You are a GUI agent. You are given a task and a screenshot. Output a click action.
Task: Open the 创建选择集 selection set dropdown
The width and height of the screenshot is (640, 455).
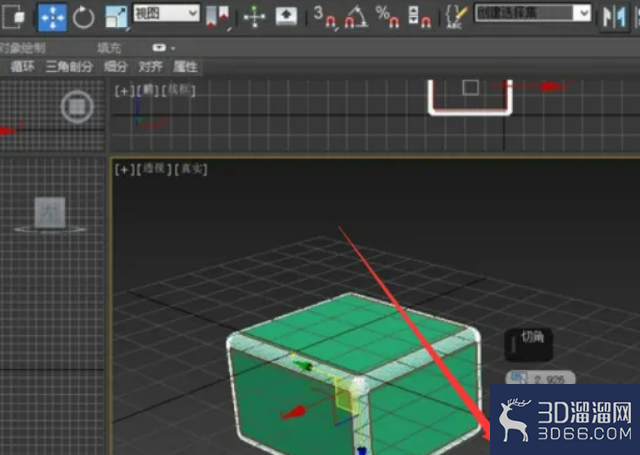pos(533,13)
